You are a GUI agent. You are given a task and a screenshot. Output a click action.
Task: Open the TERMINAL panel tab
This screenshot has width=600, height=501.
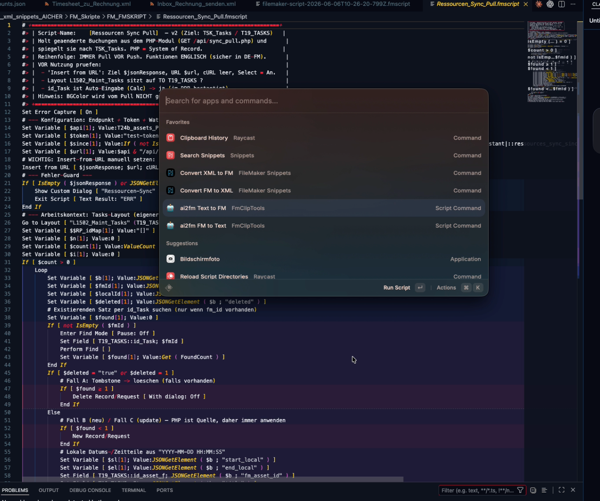point(134,490)
